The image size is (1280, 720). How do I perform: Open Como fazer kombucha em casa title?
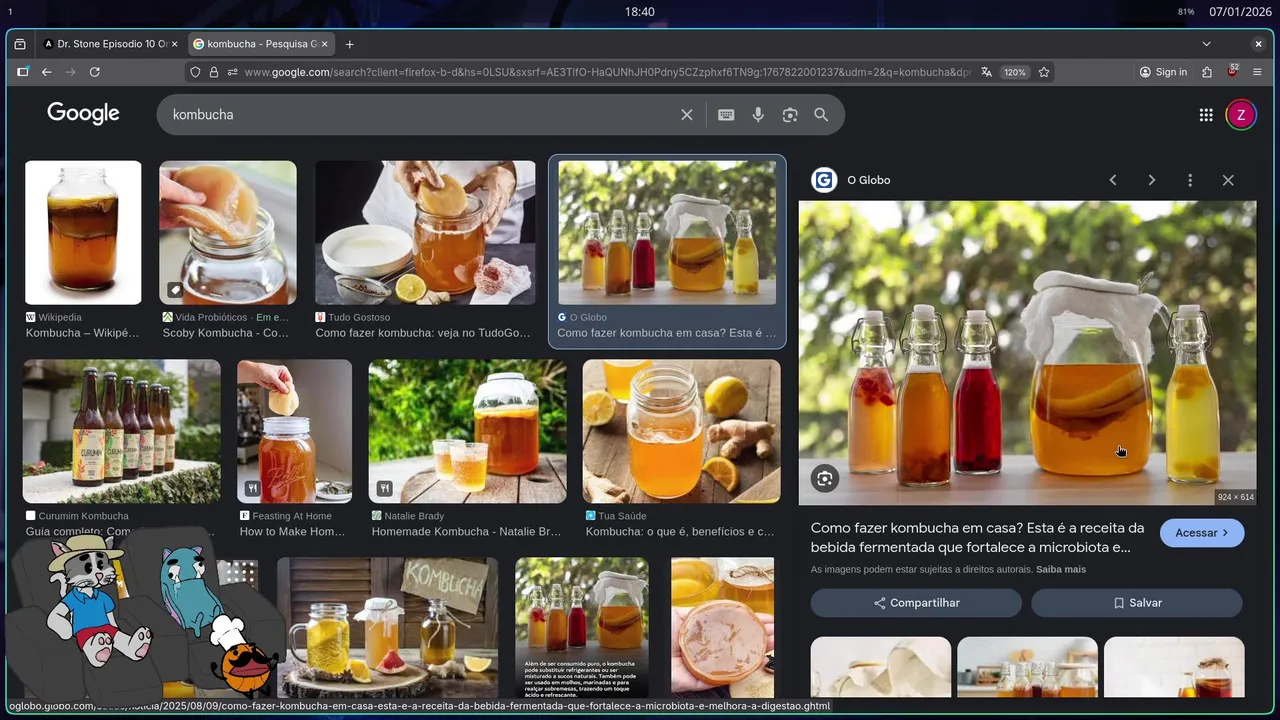point(977,537)
